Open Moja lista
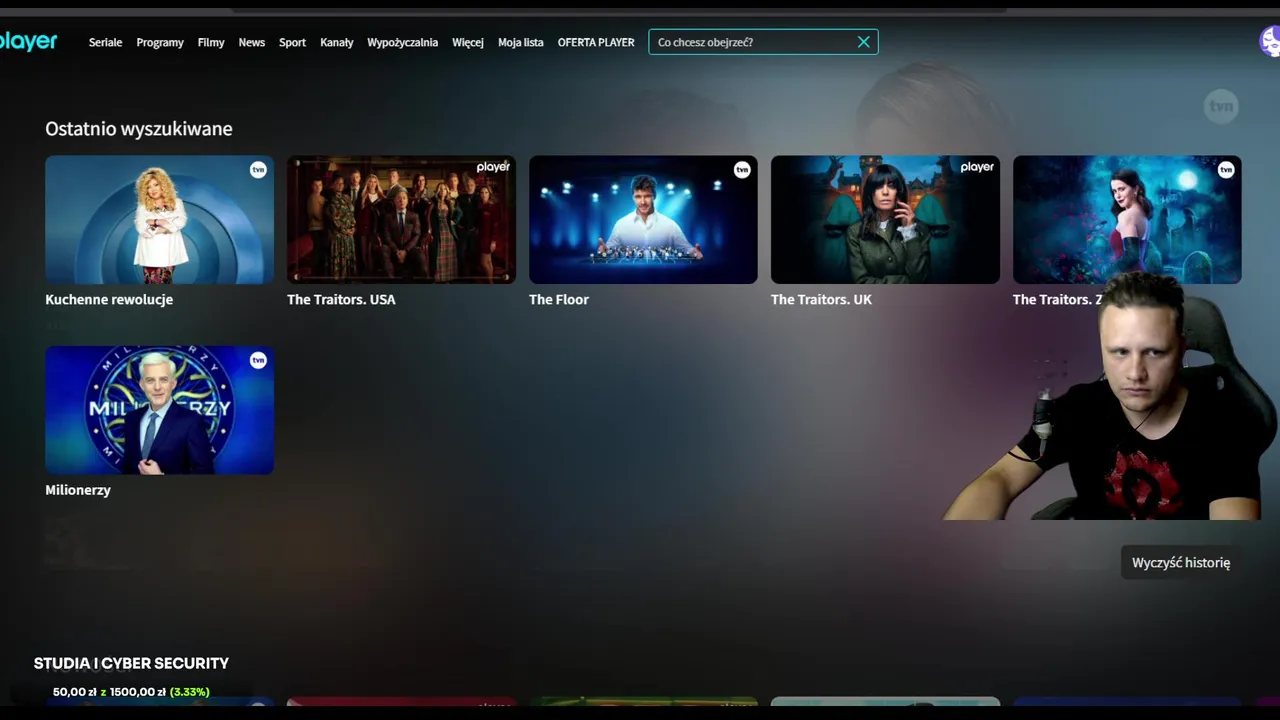This screenshot has height=720, width=1280. [521, 42]
